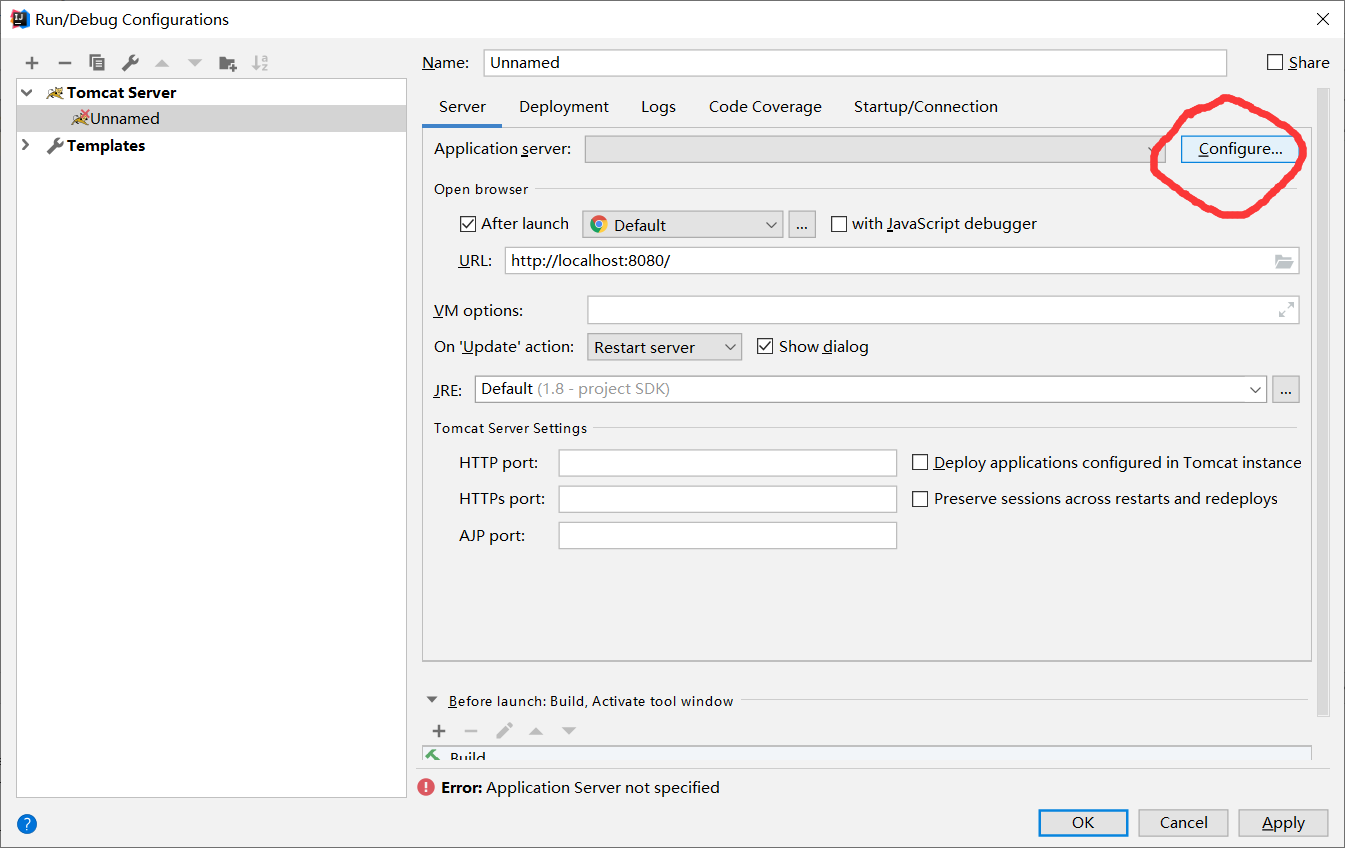Screen dimensions: 1345x848
Task: Uncheck the After launch checkbox
Action: [x=468, y=224]
